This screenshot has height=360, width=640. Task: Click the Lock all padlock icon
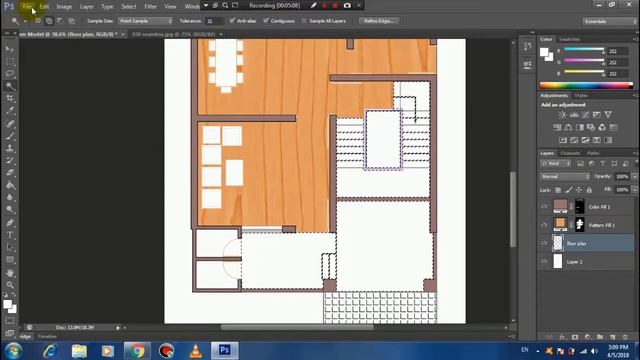point(589,190)
